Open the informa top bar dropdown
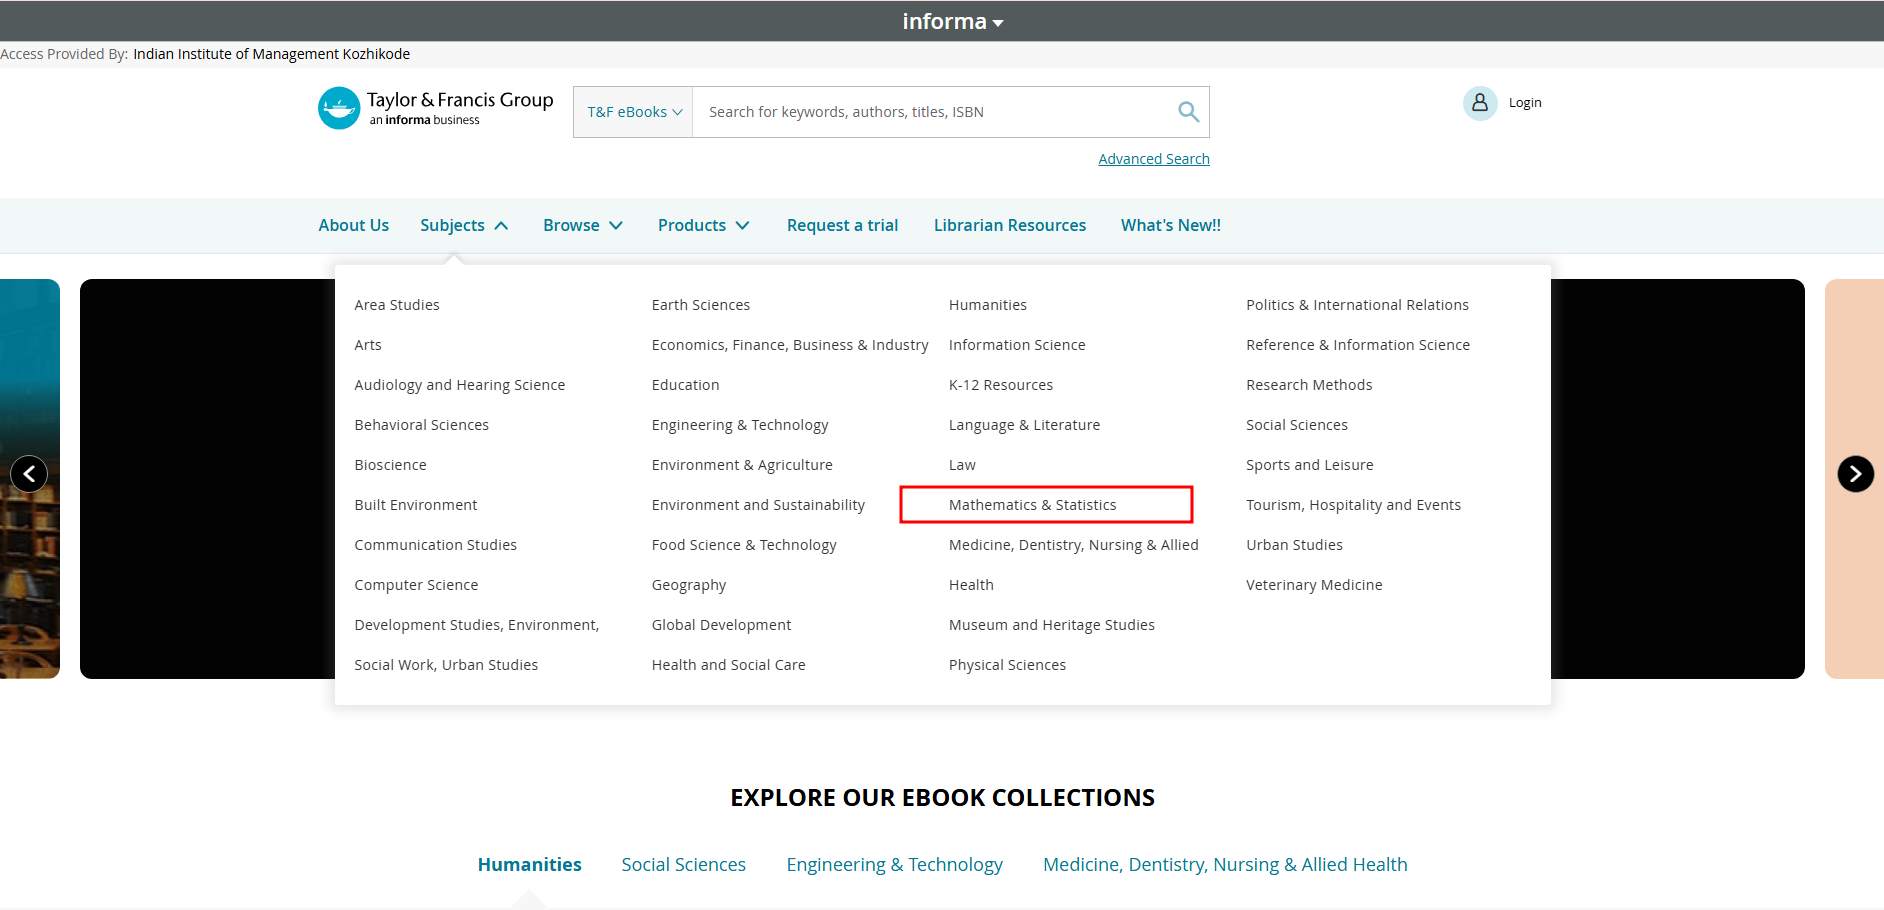This screenshot has height=910, width=1884. point(952,21)
